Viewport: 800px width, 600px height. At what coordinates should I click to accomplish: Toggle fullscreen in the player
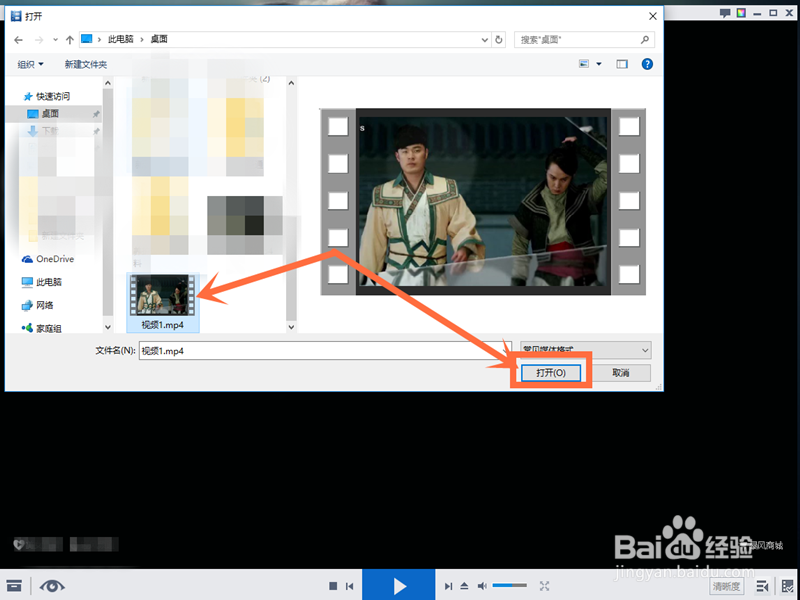tap(544, 586)
